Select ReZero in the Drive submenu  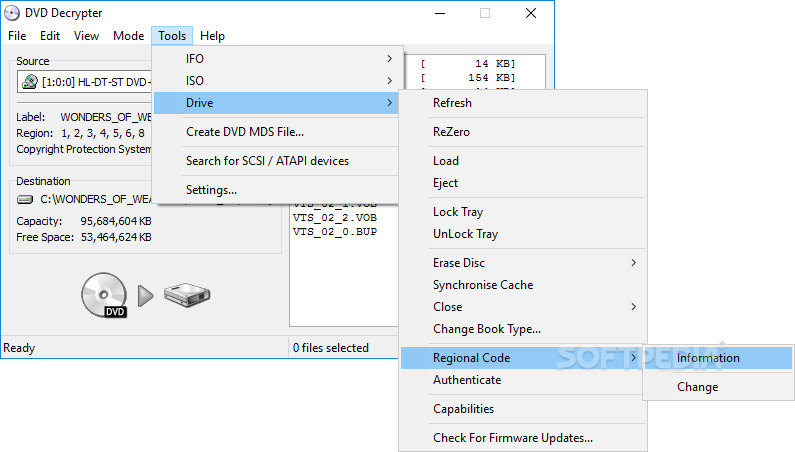(523, 132)
